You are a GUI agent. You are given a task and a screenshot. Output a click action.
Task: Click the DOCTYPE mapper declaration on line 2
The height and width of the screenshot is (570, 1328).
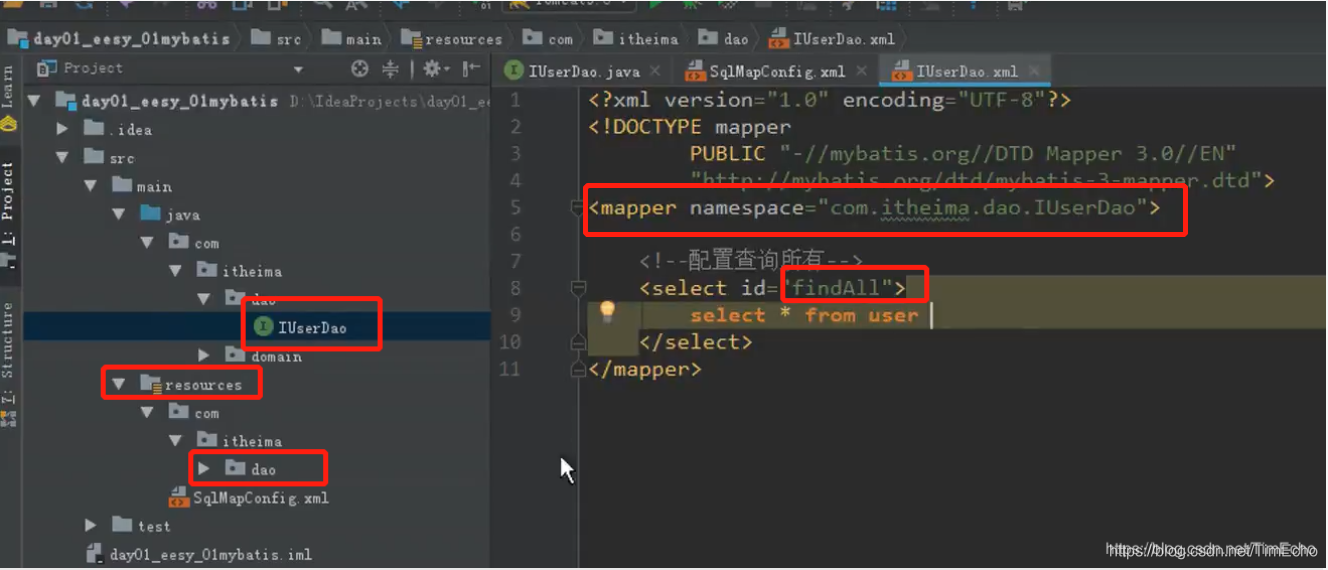pyautogui.click(x=690, y=127)
